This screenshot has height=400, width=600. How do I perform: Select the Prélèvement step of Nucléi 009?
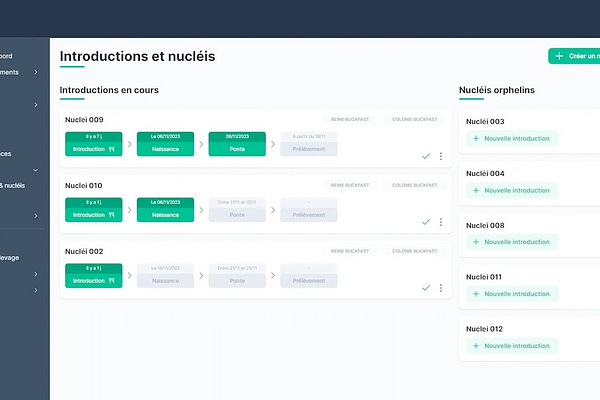pyautogui.click(x=309, y=144)
